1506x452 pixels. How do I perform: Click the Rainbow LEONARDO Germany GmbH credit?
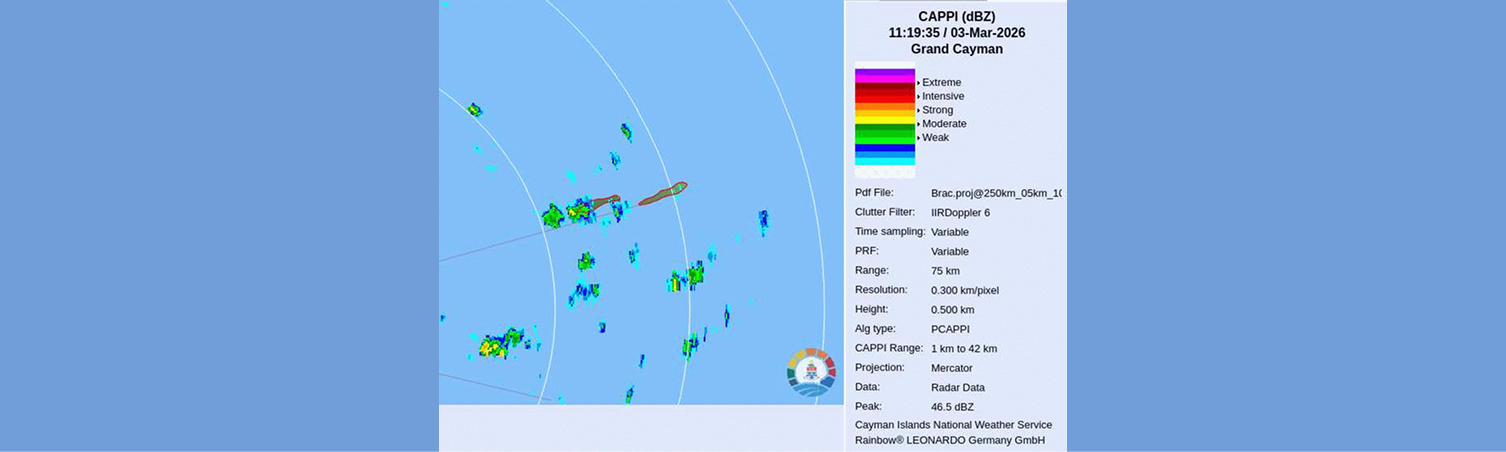949,440
